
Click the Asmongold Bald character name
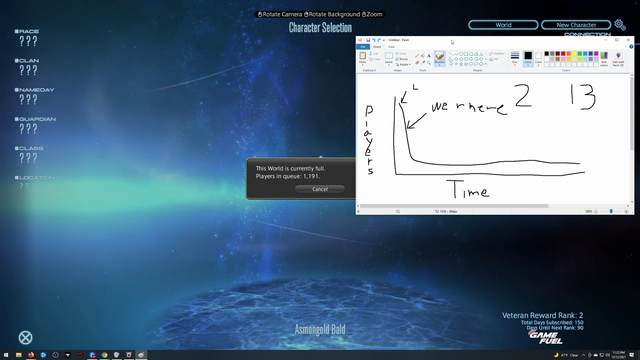320,329
